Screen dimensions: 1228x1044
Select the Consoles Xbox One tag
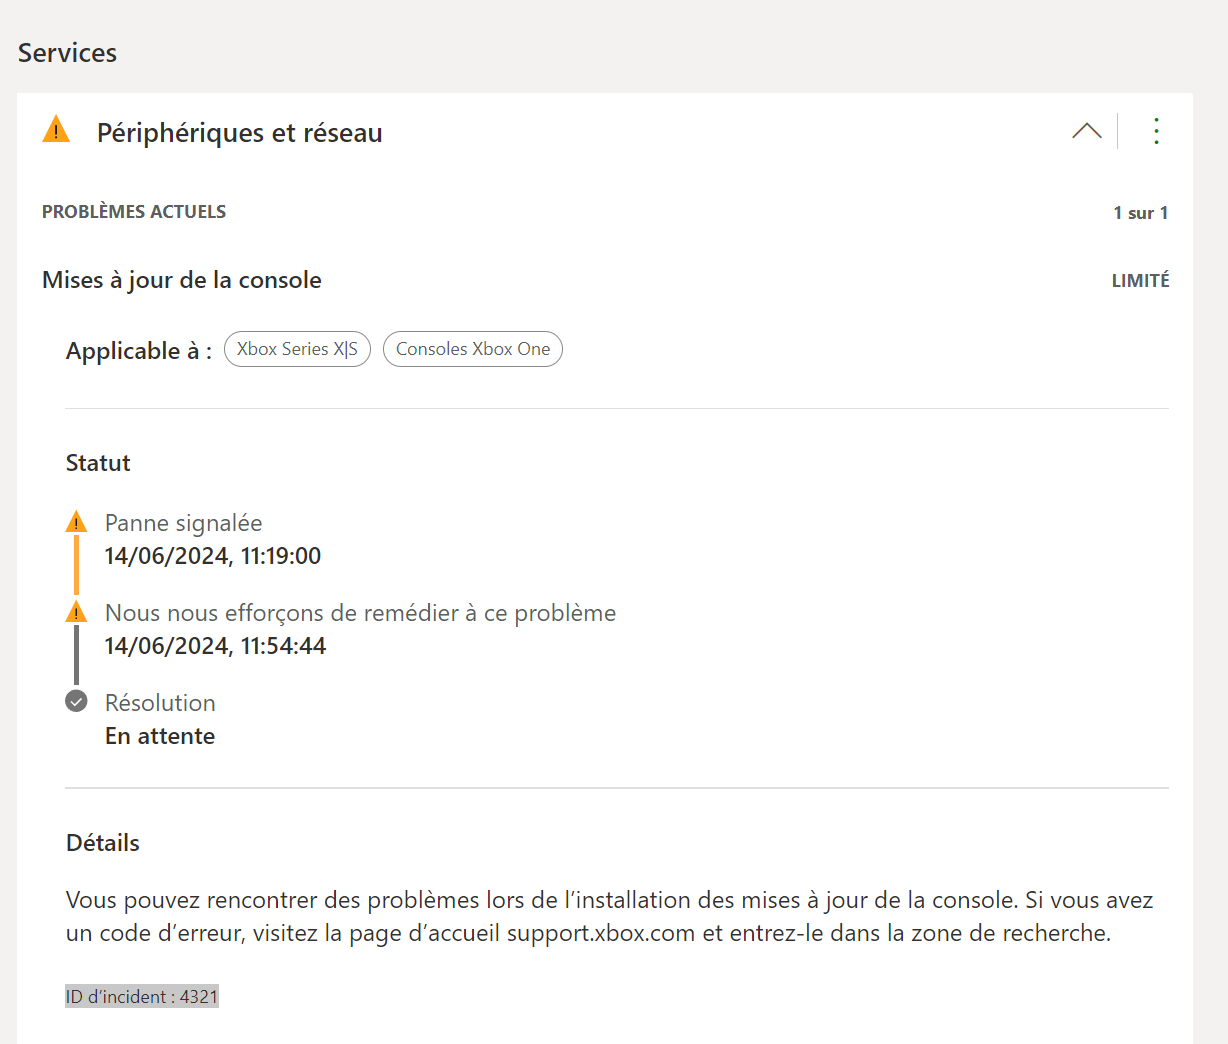[x=473, y=349]
